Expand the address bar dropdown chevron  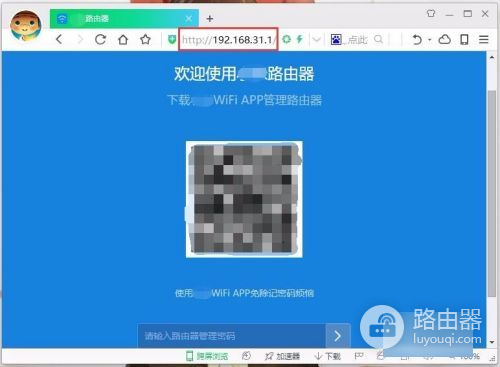click(316, 40)
